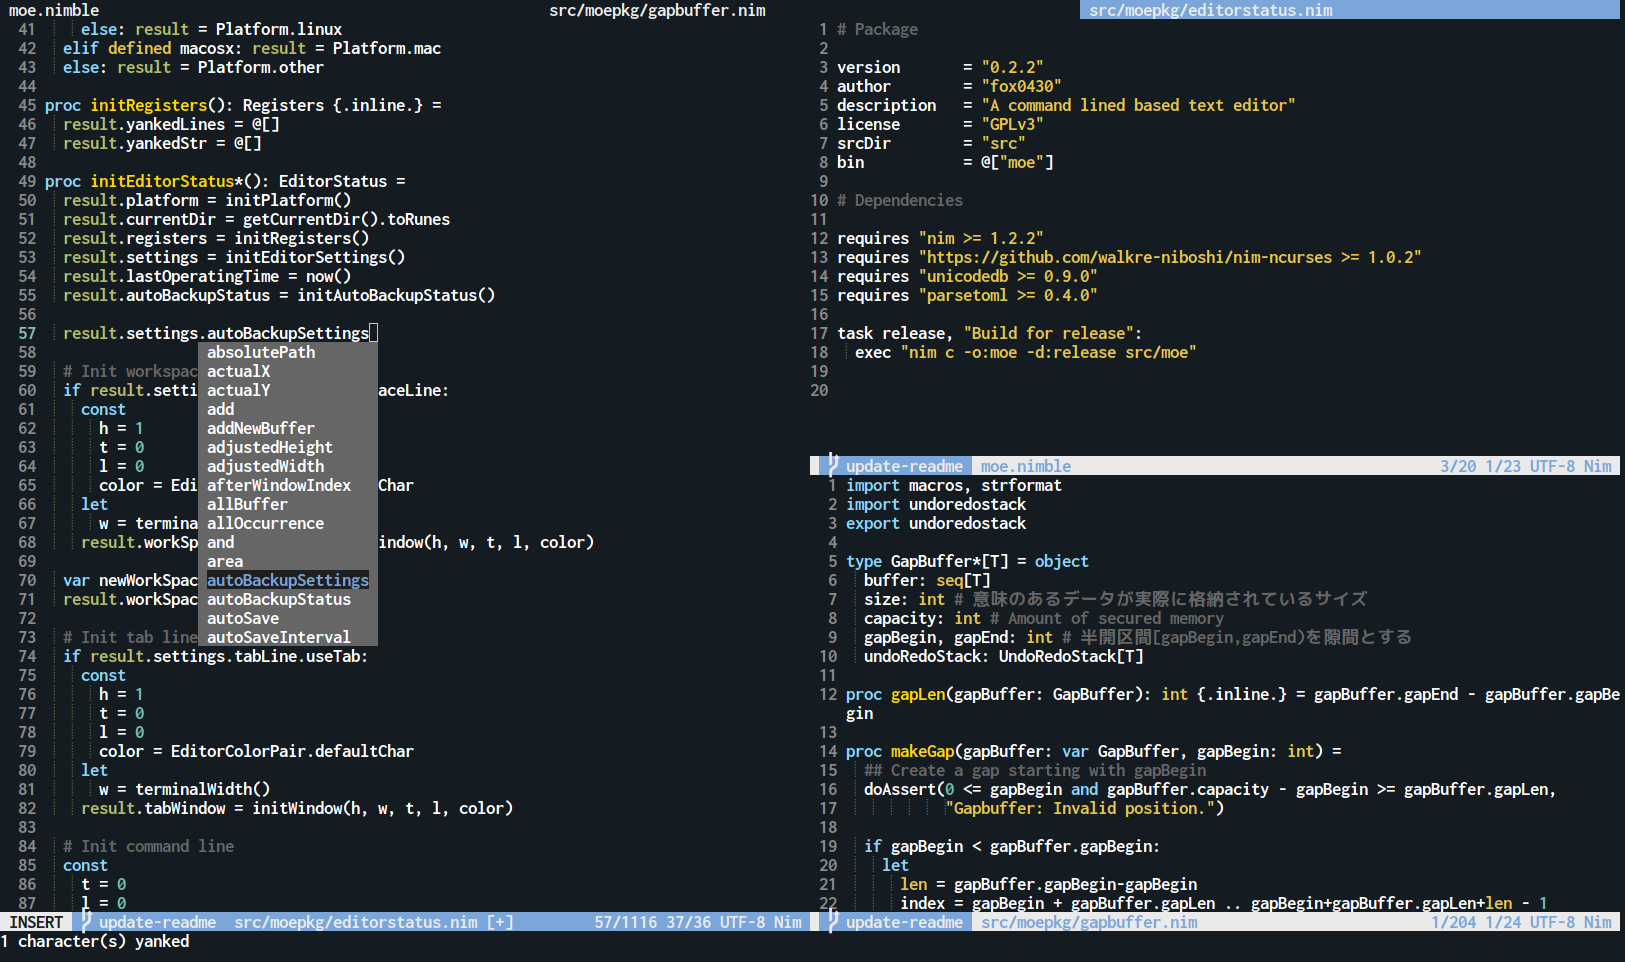Click file name src/moepkg/editorstatus.nim in status bar
The image size is (1625, 962).
tap(355, 922)
